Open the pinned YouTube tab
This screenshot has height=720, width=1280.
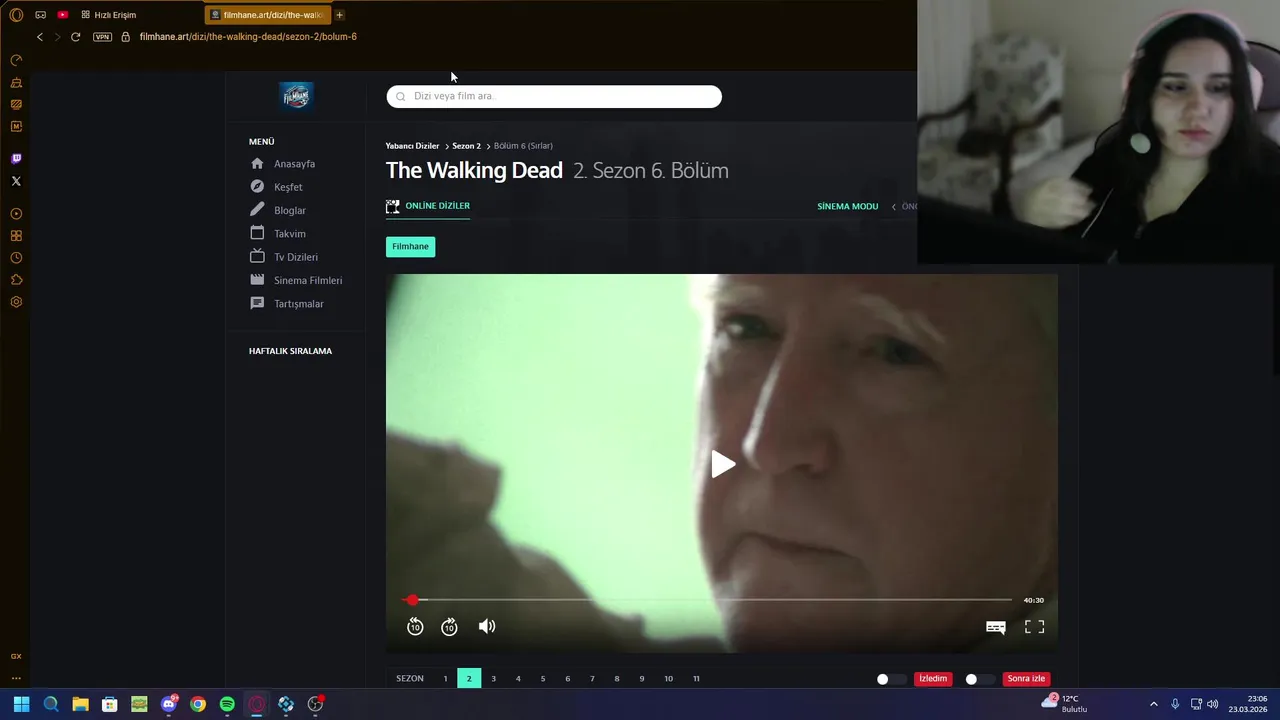(x=62, y=15)
